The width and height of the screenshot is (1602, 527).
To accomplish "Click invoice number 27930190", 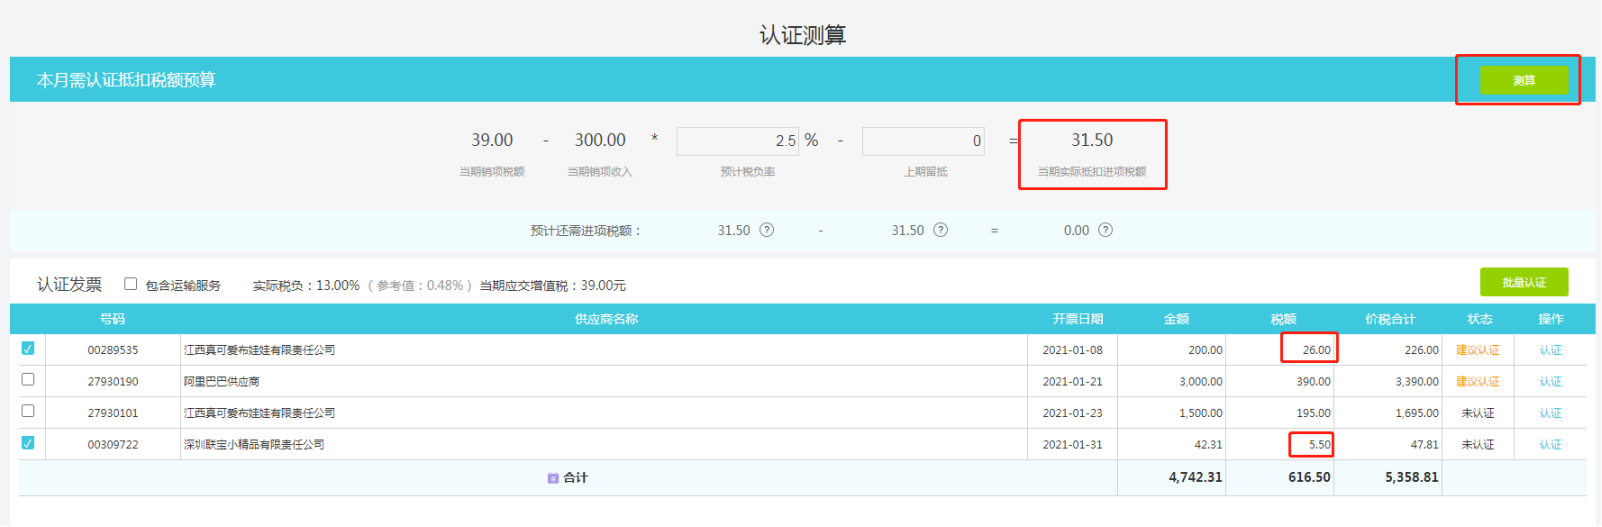I will coord(113,382).
